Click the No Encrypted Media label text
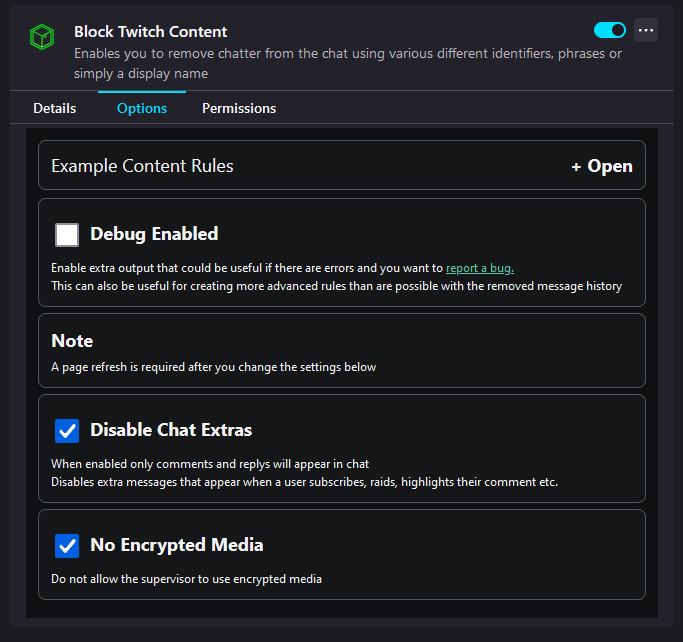The width and height of the screenshot is (683, 642). [177, 545]
